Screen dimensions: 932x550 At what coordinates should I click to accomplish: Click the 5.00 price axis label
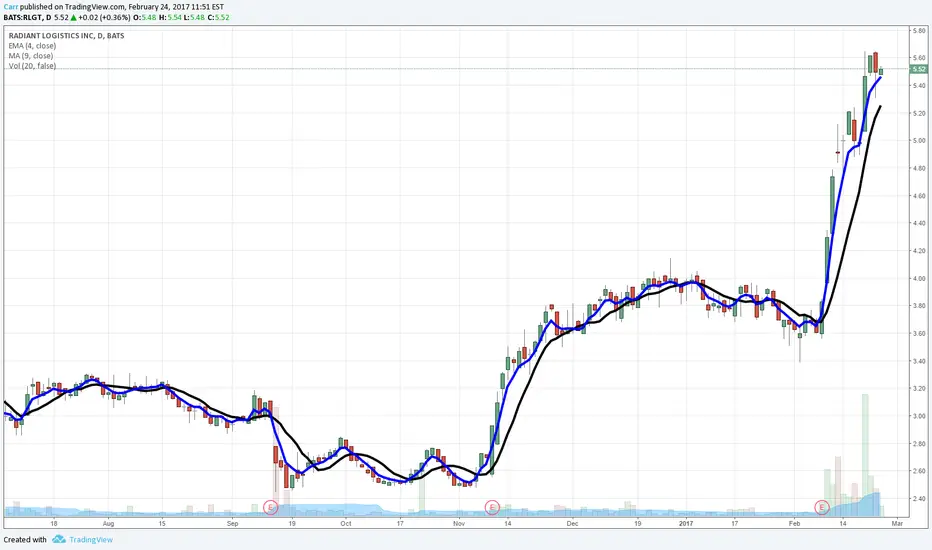point(919,141)
